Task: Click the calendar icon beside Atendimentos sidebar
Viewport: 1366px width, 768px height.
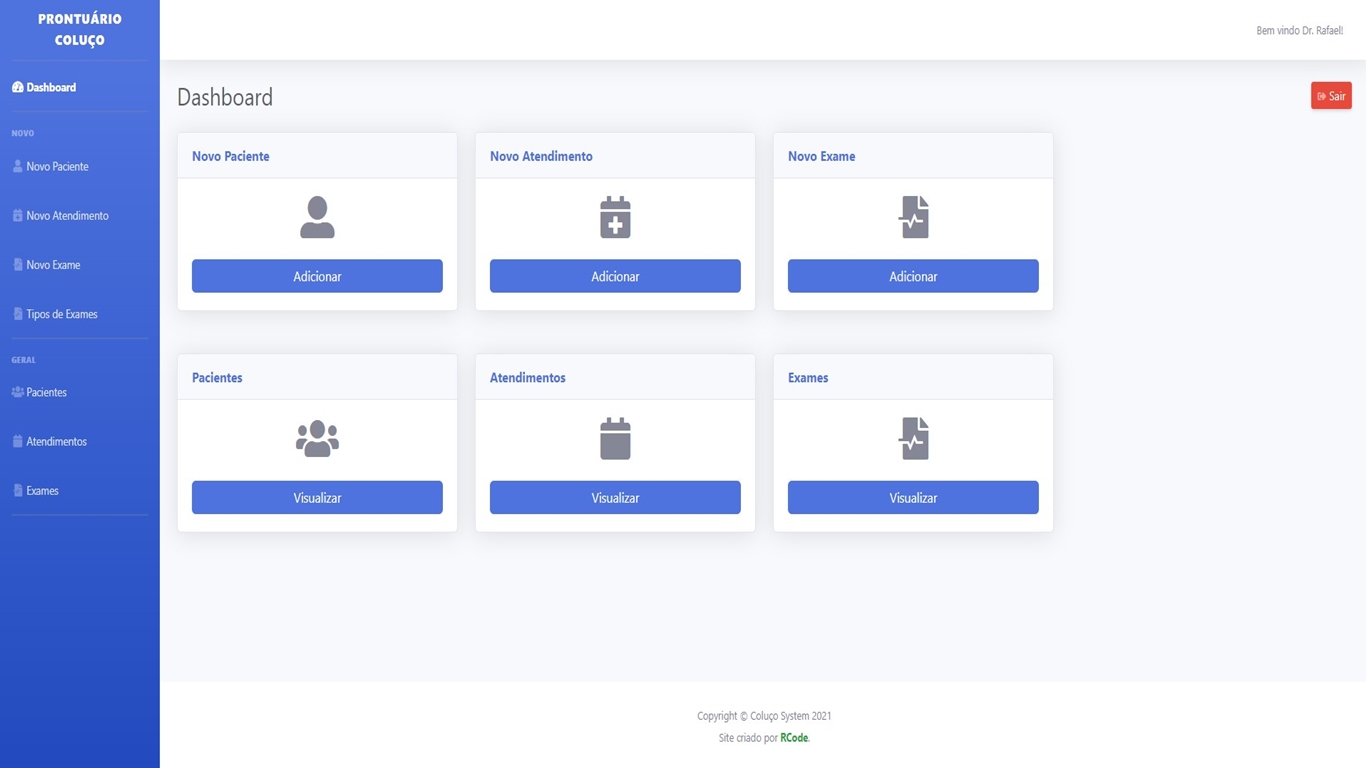Action: coord(17,441)
